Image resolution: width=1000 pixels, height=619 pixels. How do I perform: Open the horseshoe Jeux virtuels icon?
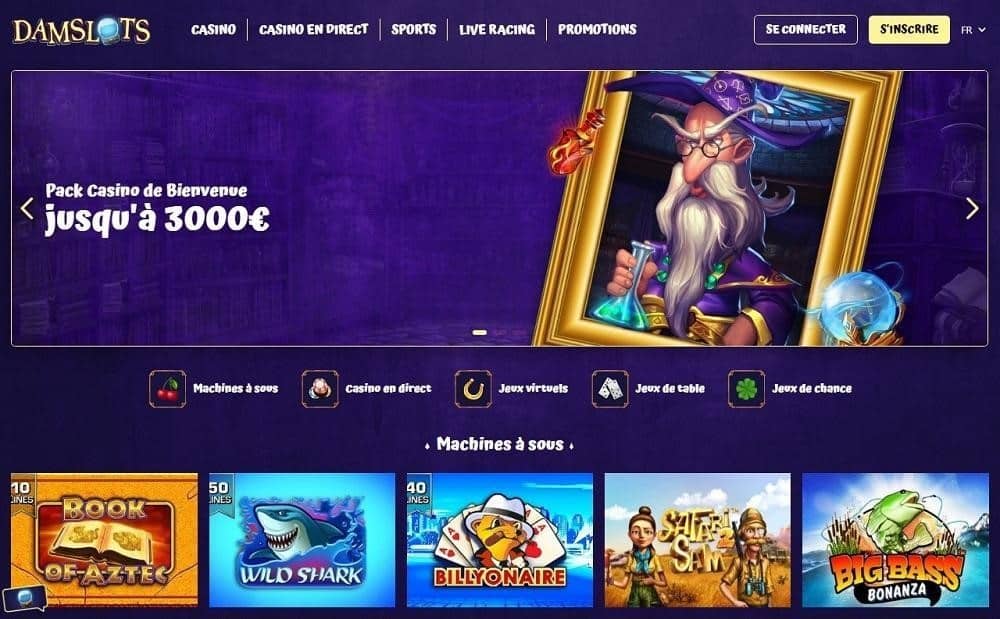point(473,389)
